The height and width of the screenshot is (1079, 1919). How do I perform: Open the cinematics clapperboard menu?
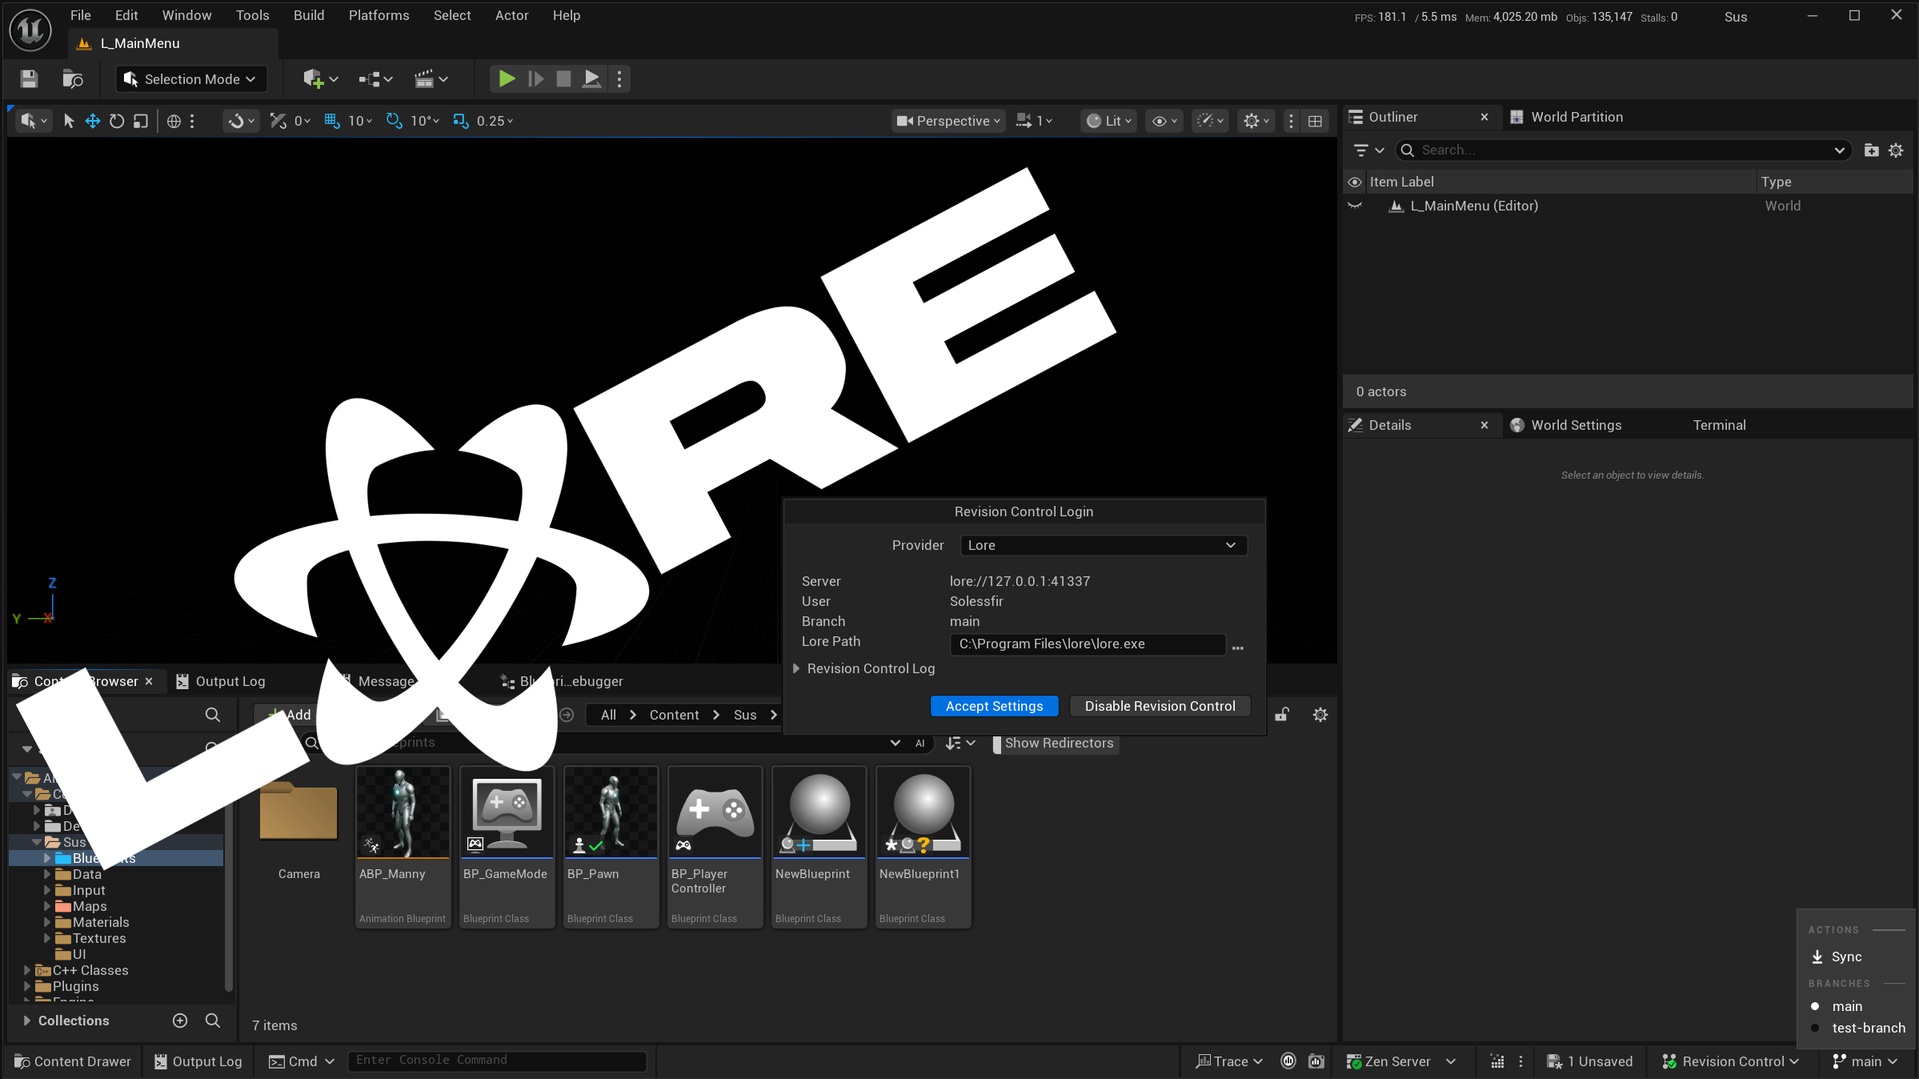coord(431,79)
